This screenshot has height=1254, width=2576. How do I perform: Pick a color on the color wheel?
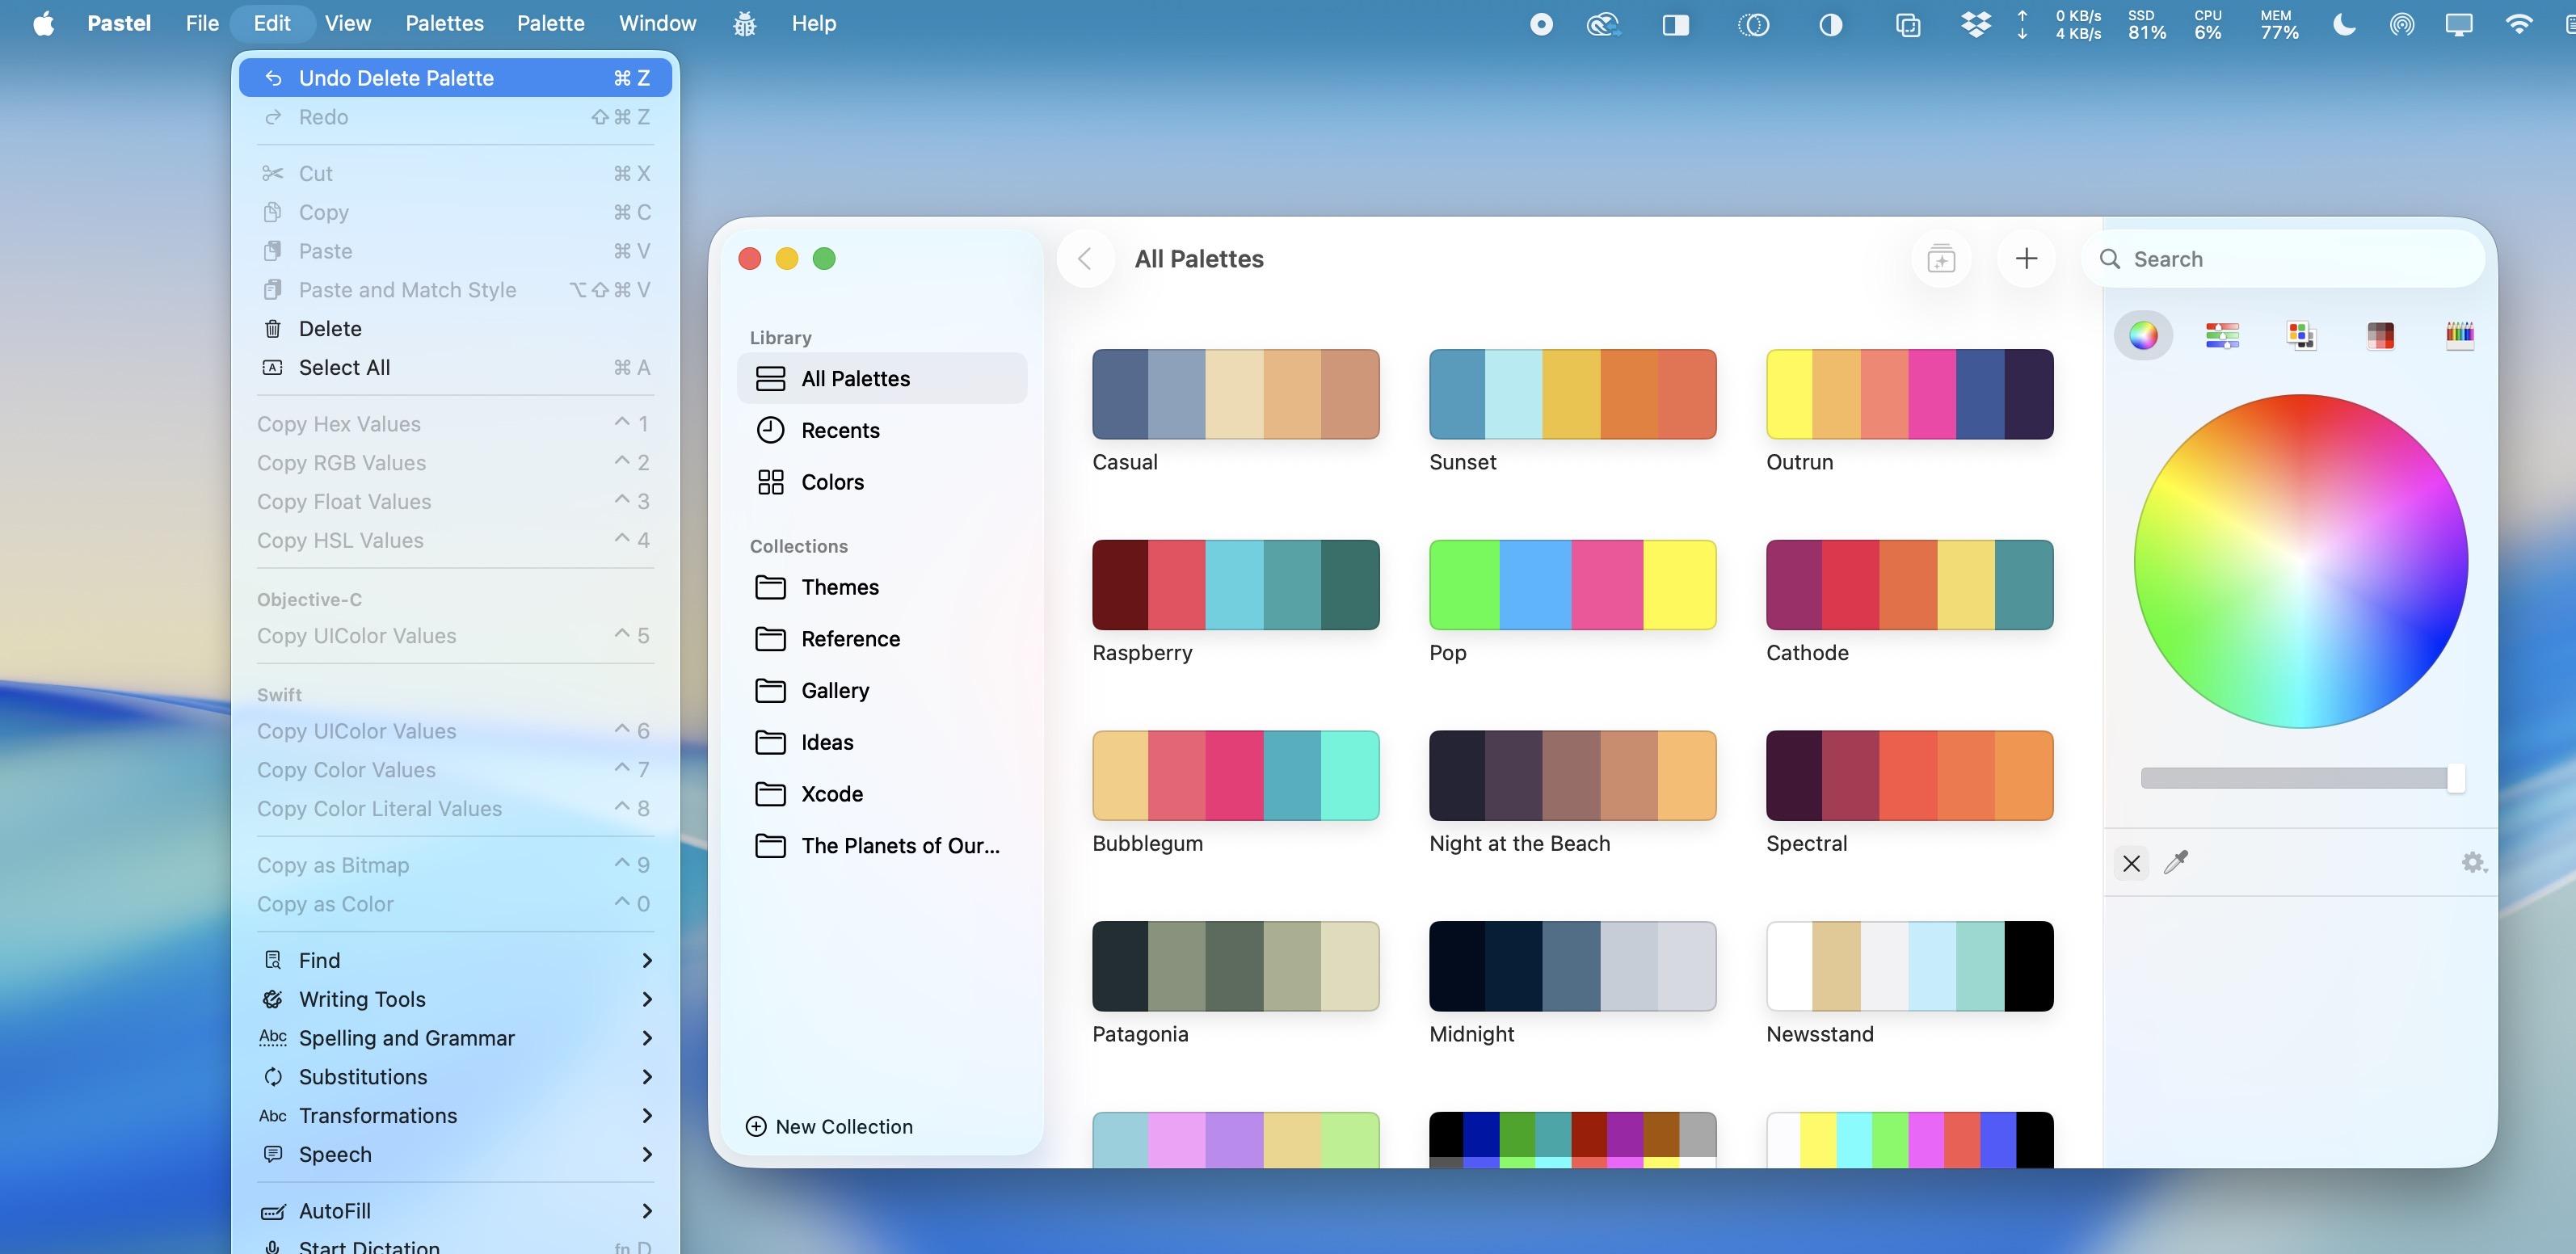[2300, 561]
